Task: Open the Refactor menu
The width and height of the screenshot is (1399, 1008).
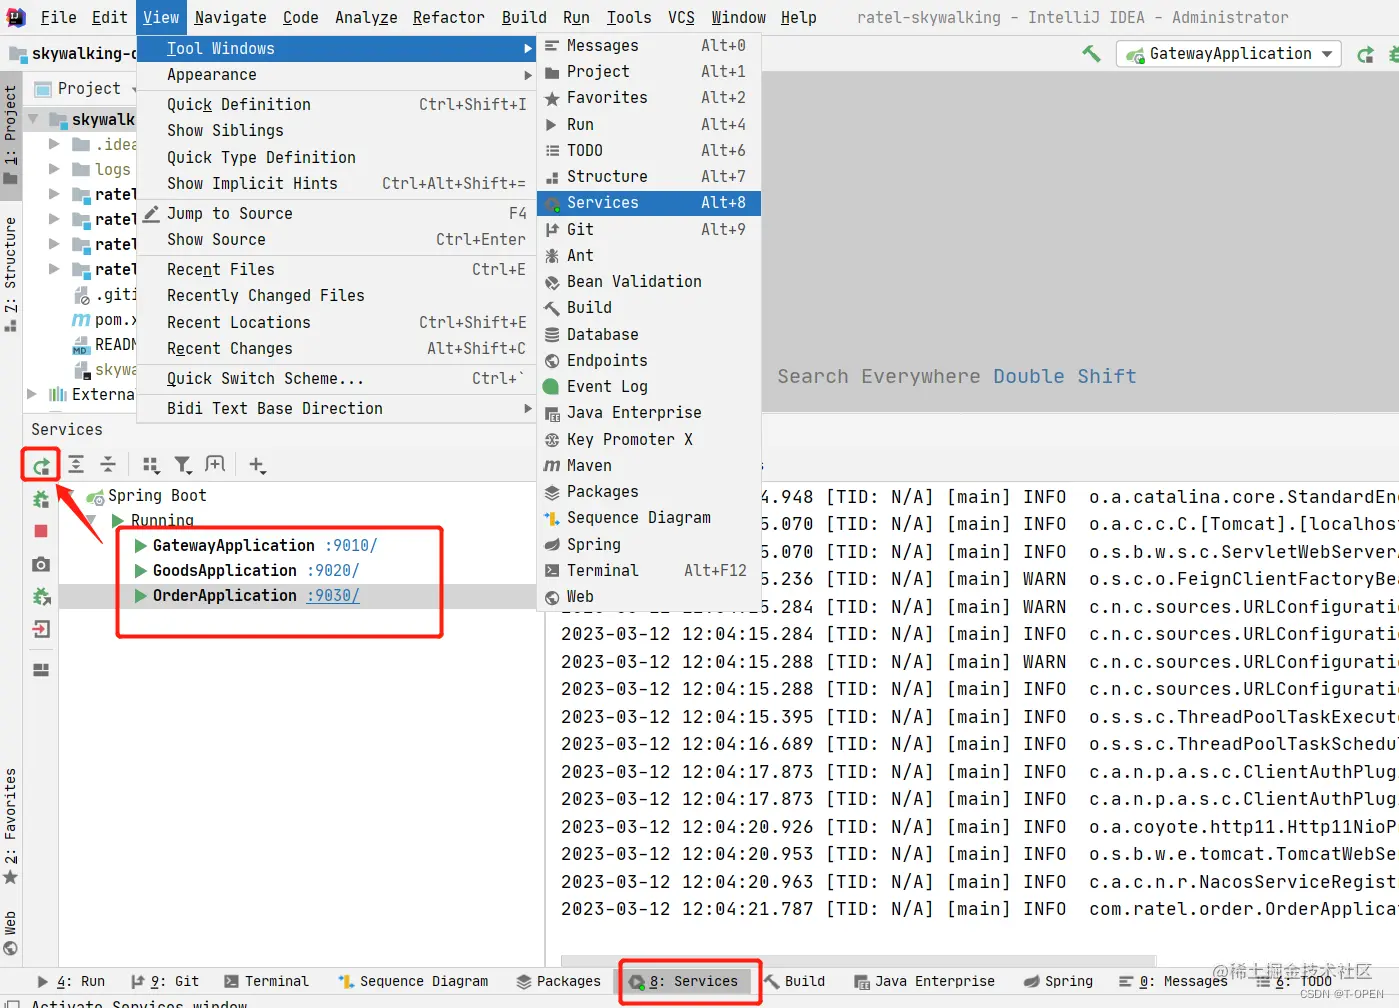Action: coord(448,17)
